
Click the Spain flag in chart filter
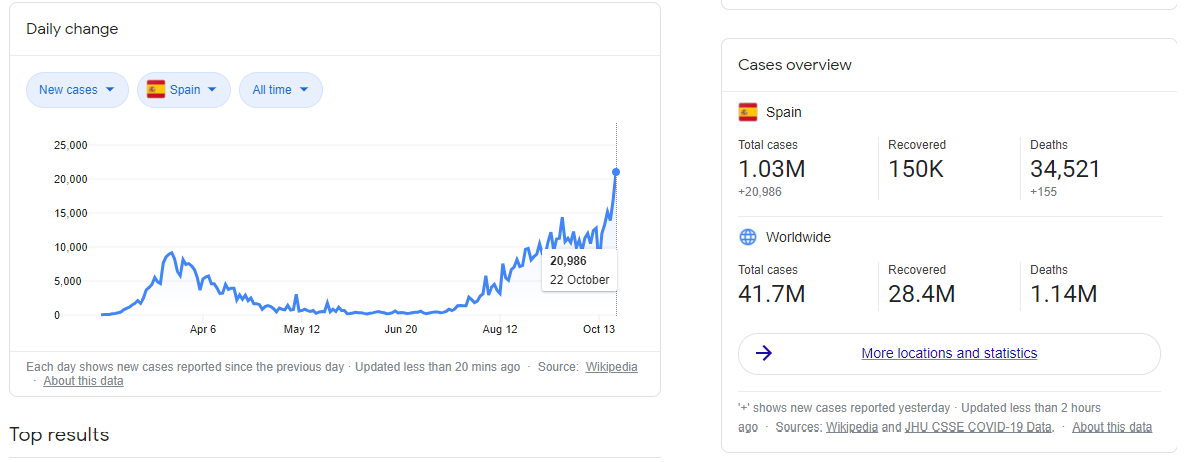point(156,90)
